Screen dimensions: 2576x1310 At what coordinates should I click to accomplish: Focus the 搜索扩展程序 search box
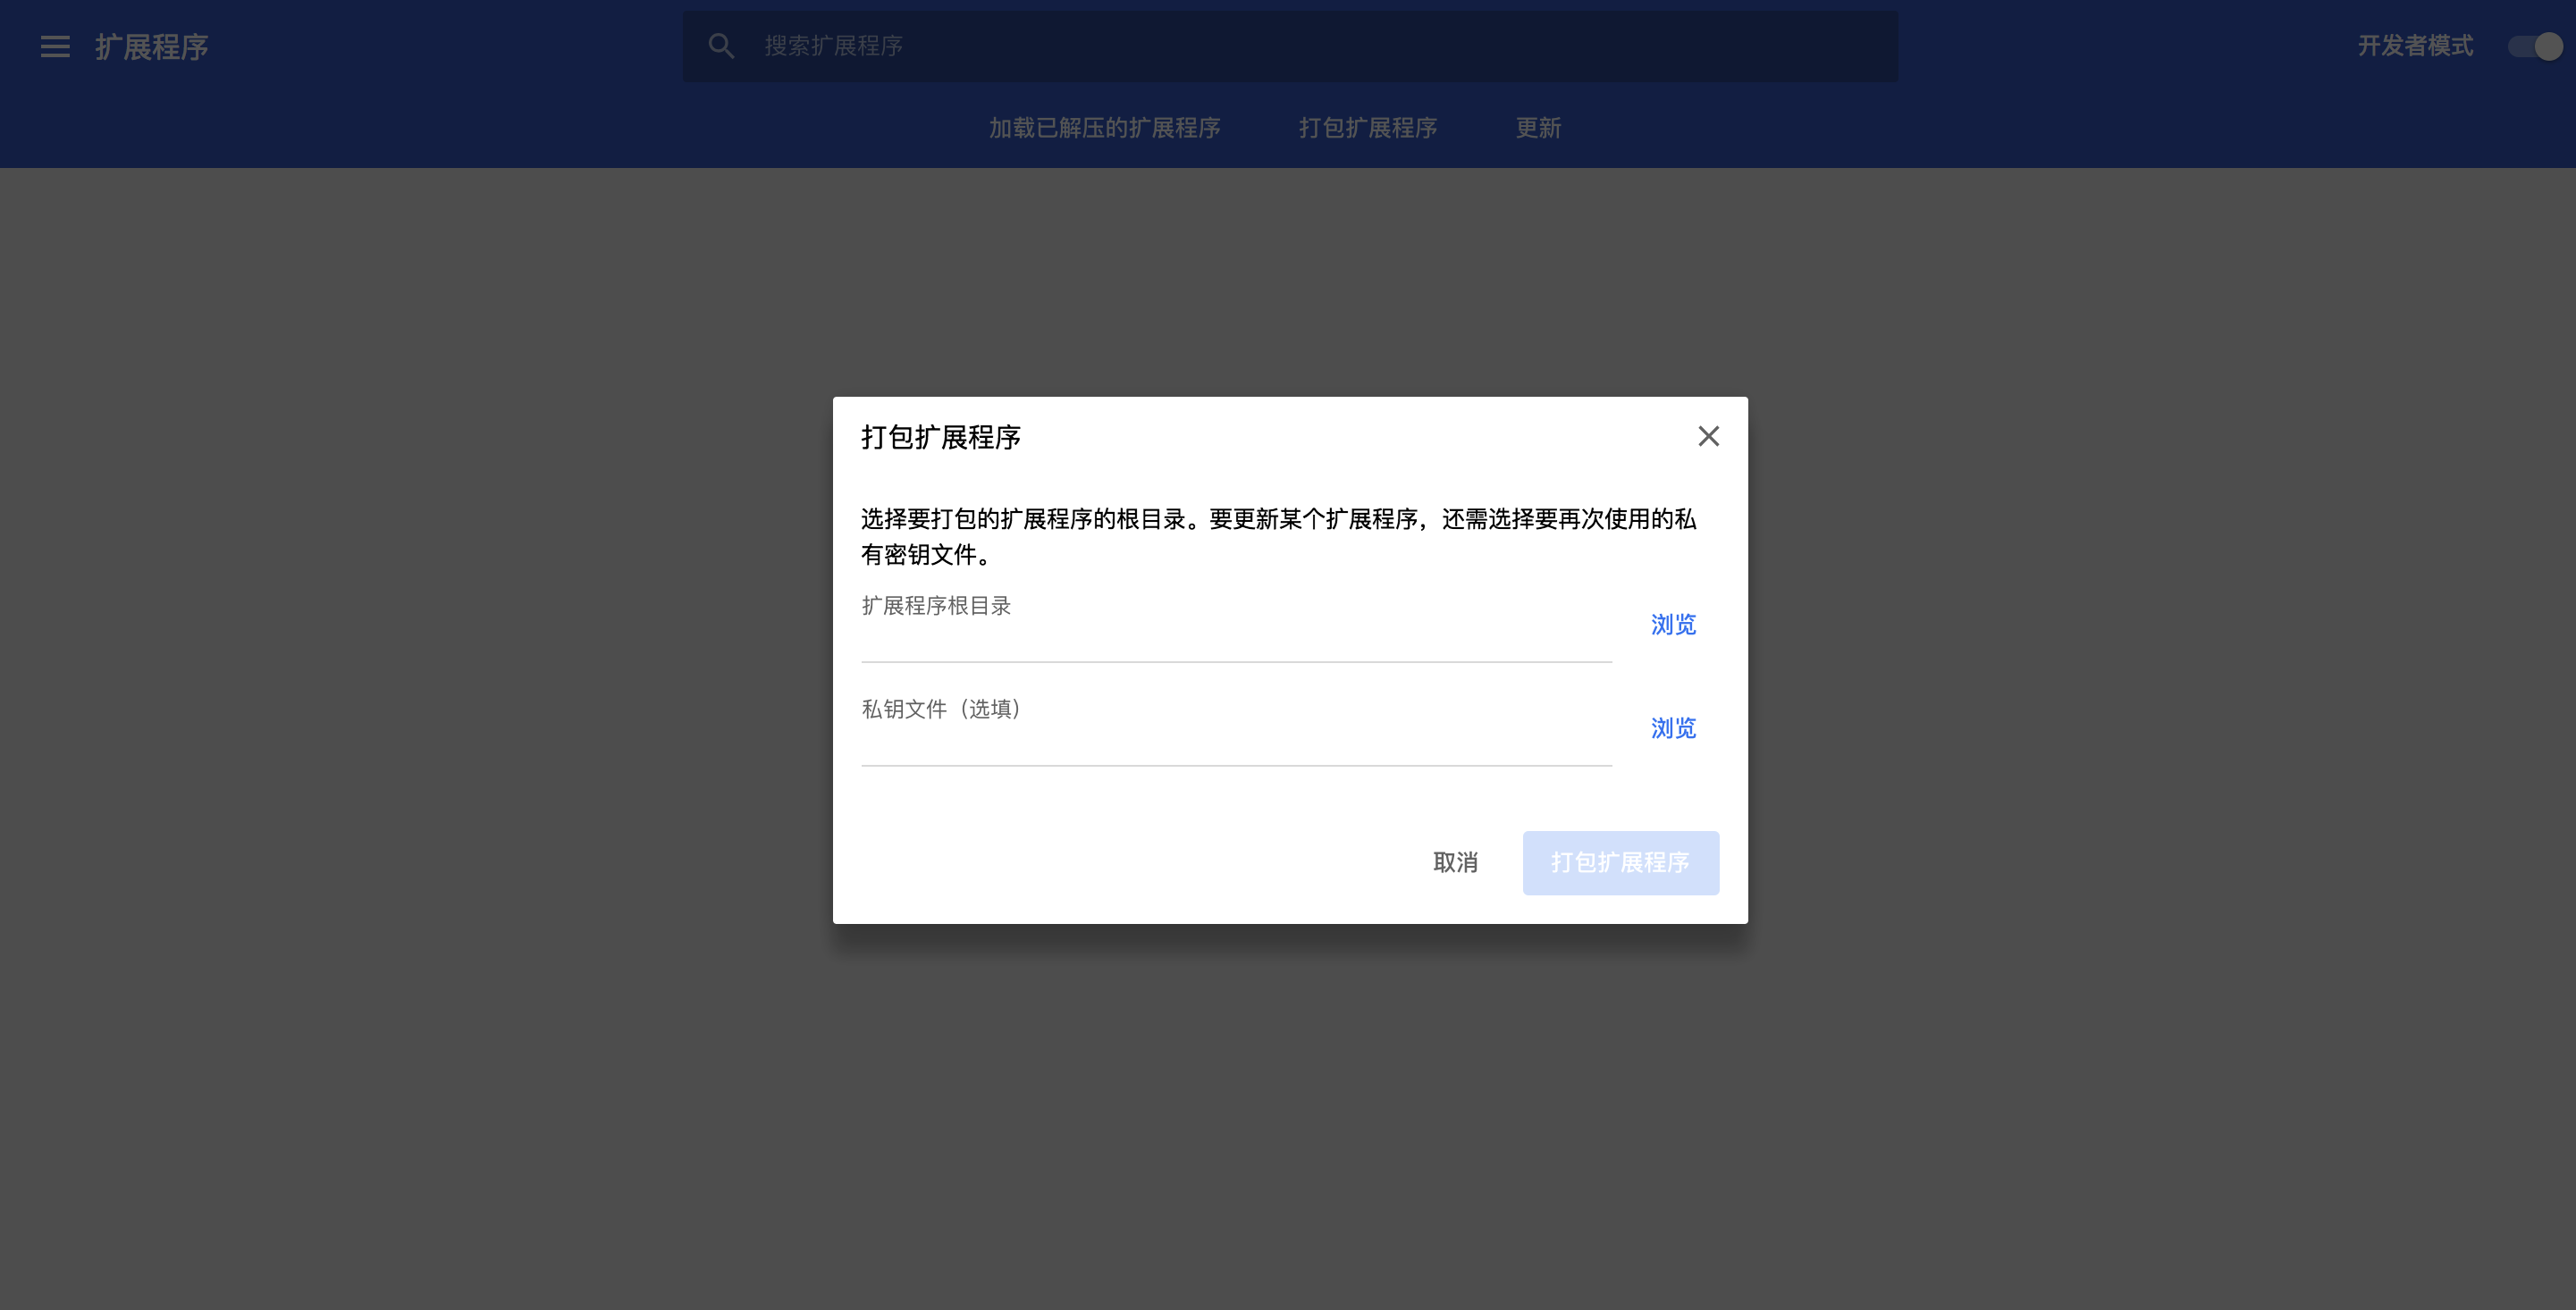(x=1300, y=46)
